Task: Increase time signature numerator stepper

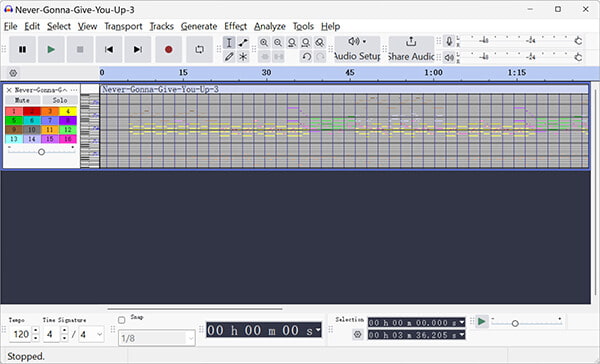Action: [65, 330]
